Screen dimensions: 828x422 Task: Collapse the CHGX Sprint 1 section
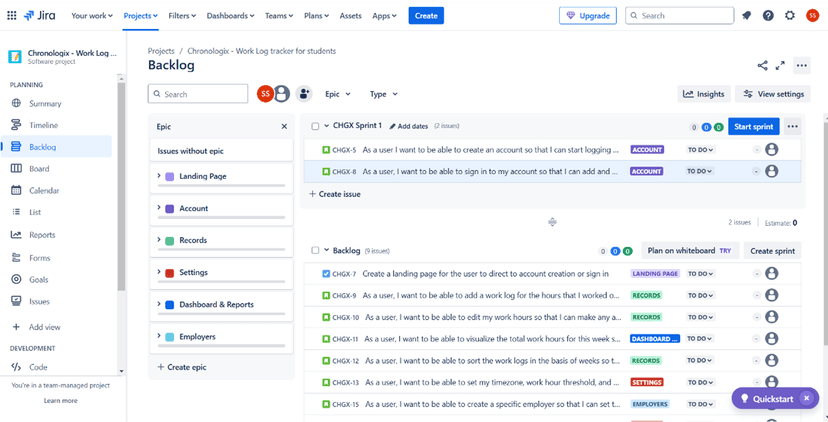point(326,126)
